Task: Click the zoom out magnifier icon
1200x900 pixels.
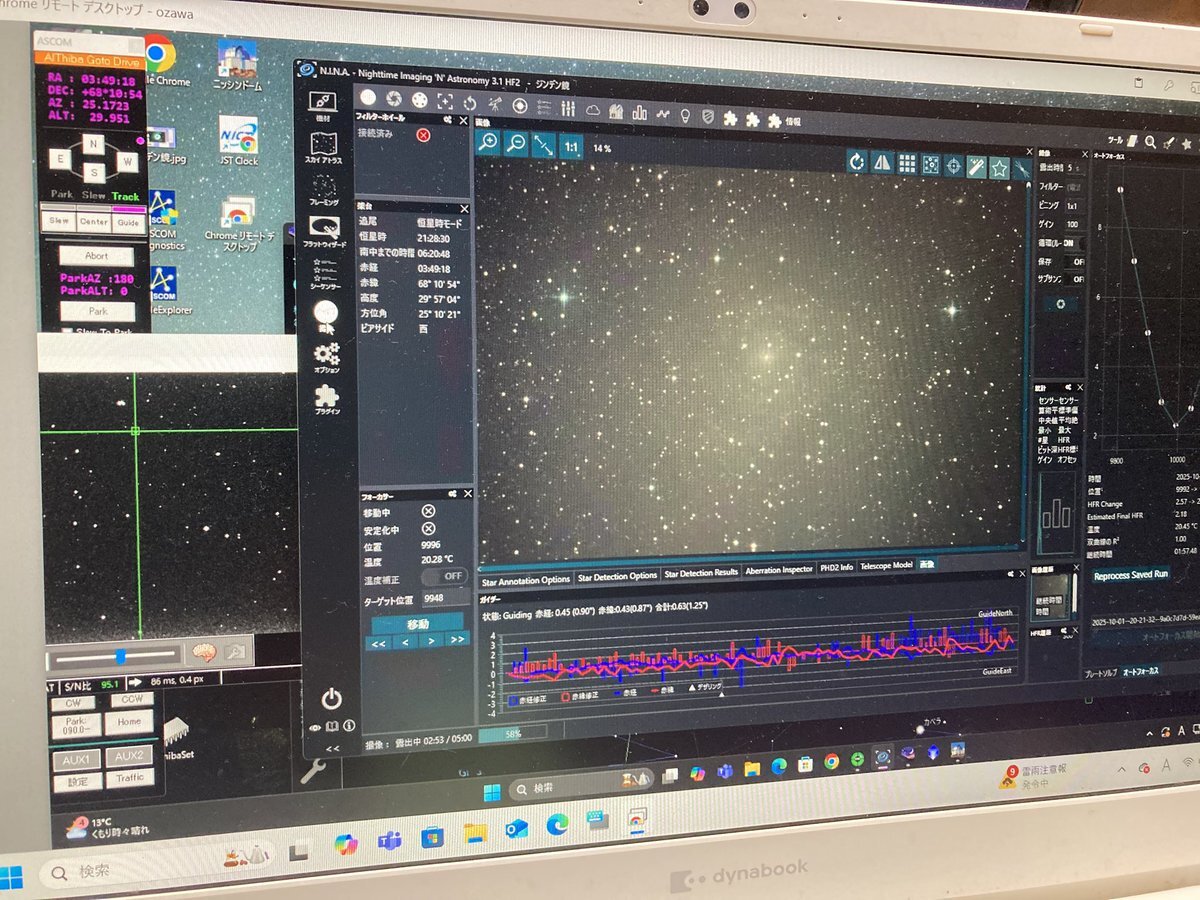Action: coord(516,143)
